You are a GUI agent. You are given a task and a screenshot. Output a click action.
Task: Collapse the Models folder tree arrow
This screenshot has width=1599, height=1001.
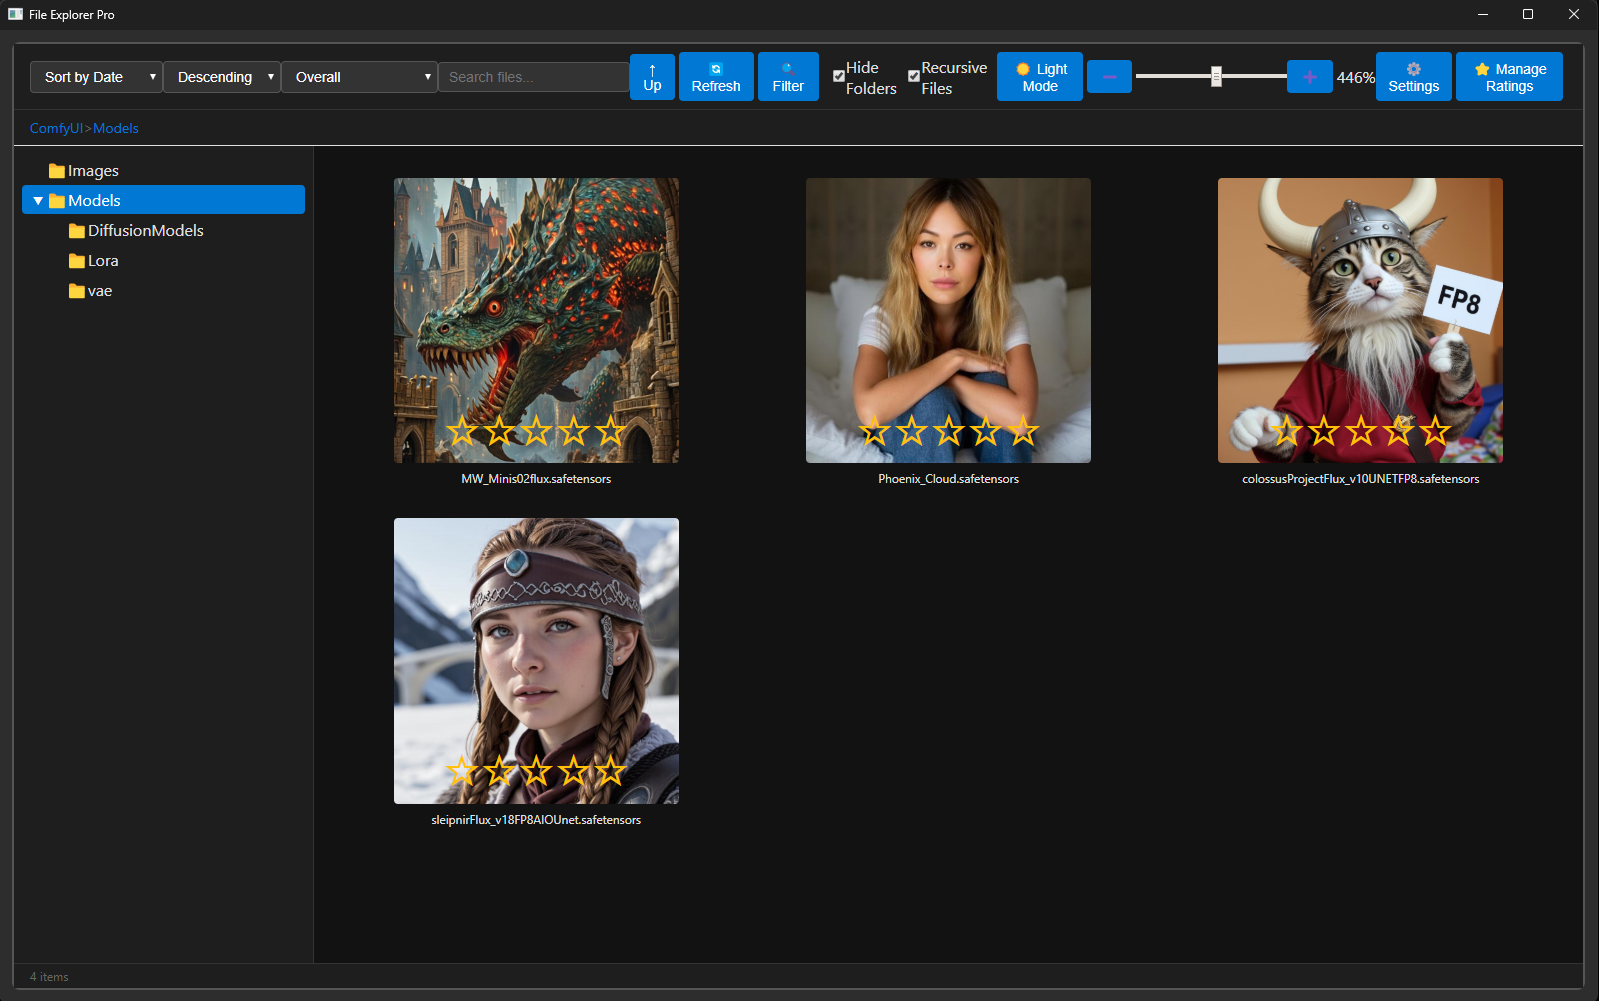[x=38, y=201]
